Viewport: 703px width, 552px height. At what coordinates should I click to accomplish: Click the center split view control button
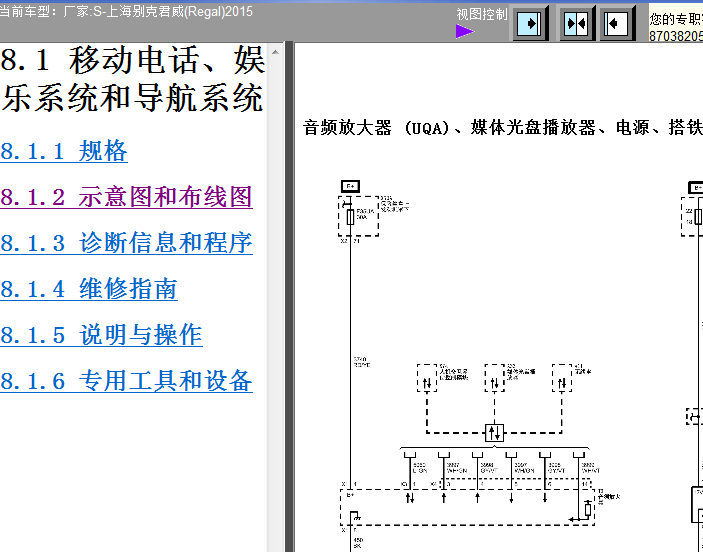pyautogui.click(x=576, y=23)
